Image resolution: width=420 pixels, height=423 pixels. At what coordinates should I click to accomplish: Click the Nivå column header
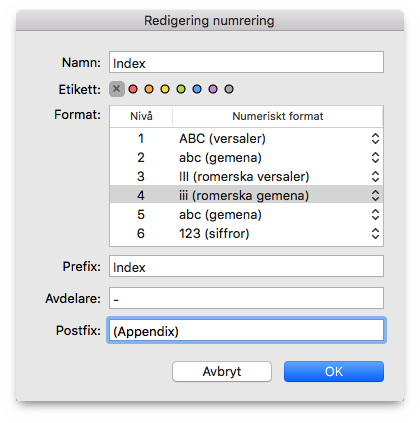tap(141, 116)
